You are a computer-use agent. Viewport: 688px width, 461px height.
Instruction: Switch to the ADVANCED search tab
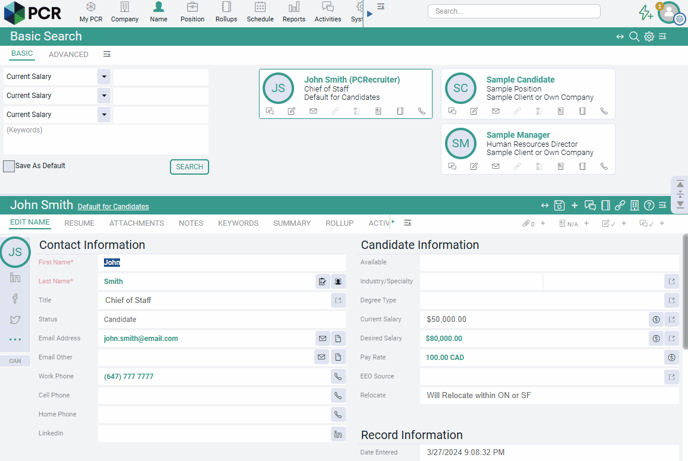68,55
